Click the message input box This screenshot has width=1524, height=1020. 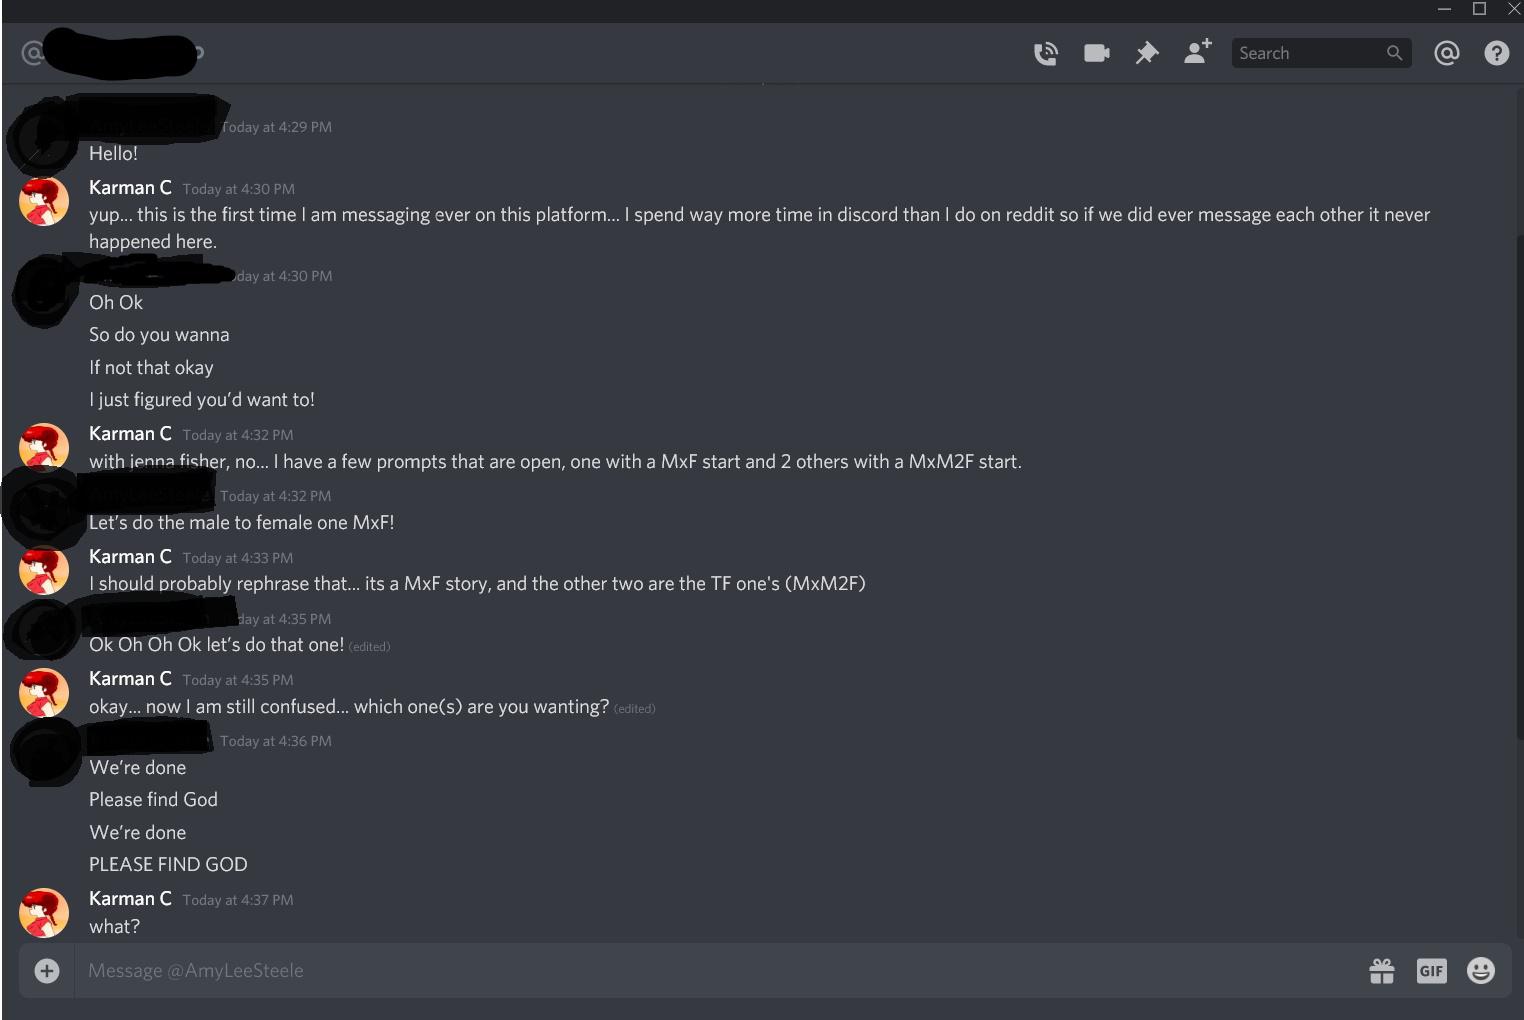click(x=600, y=970)
